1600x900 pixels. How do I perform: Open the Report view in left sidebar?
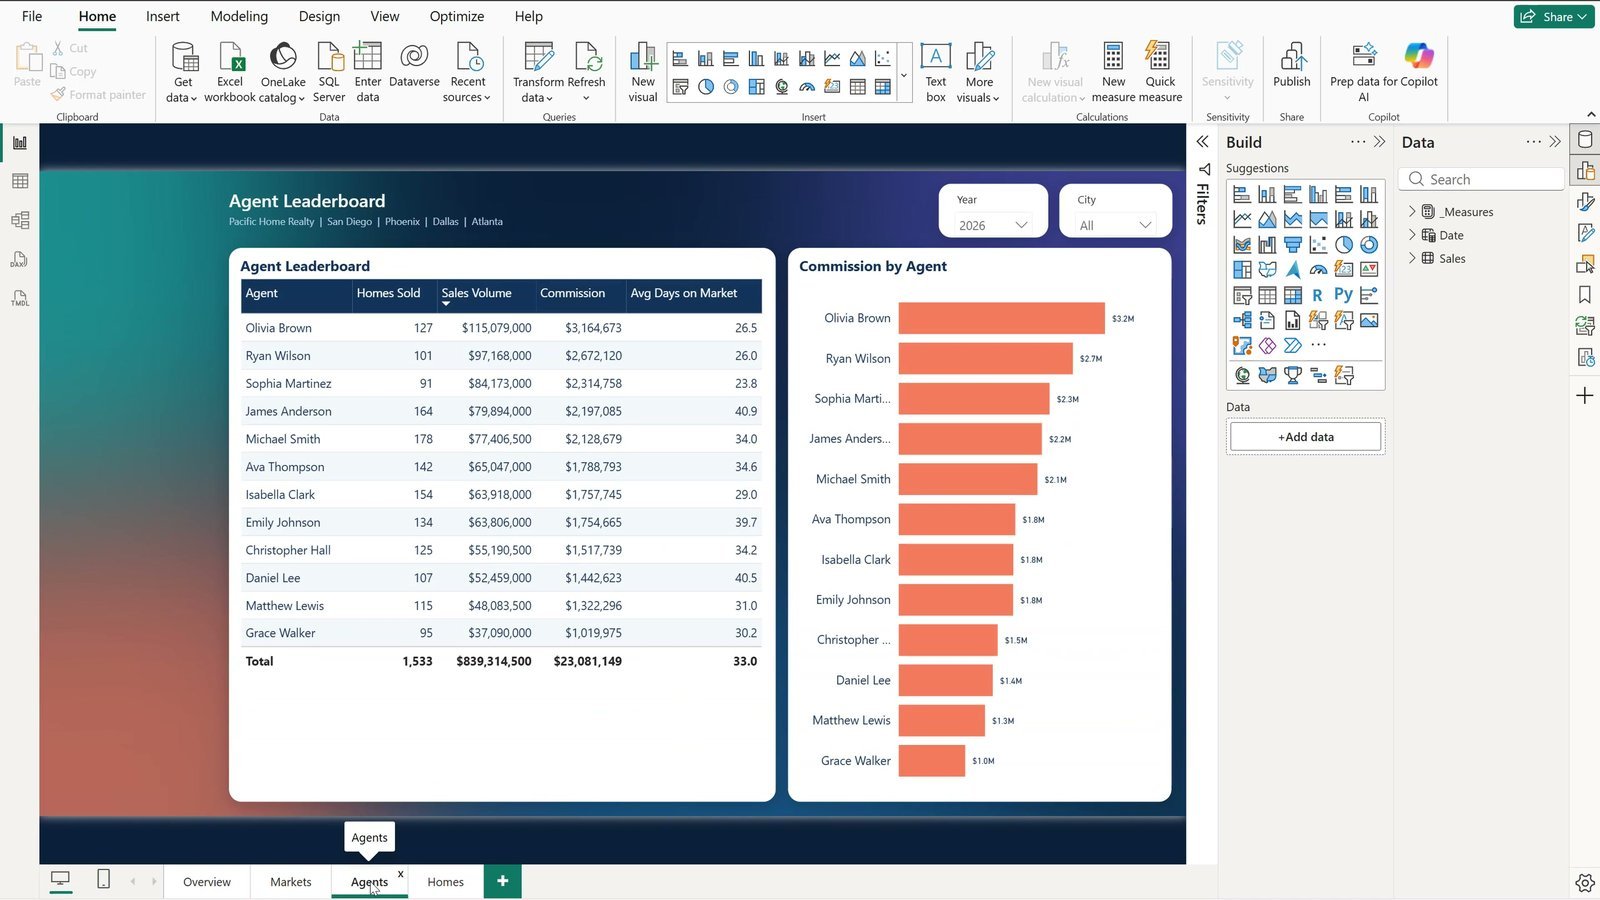[x=20, y=142]
